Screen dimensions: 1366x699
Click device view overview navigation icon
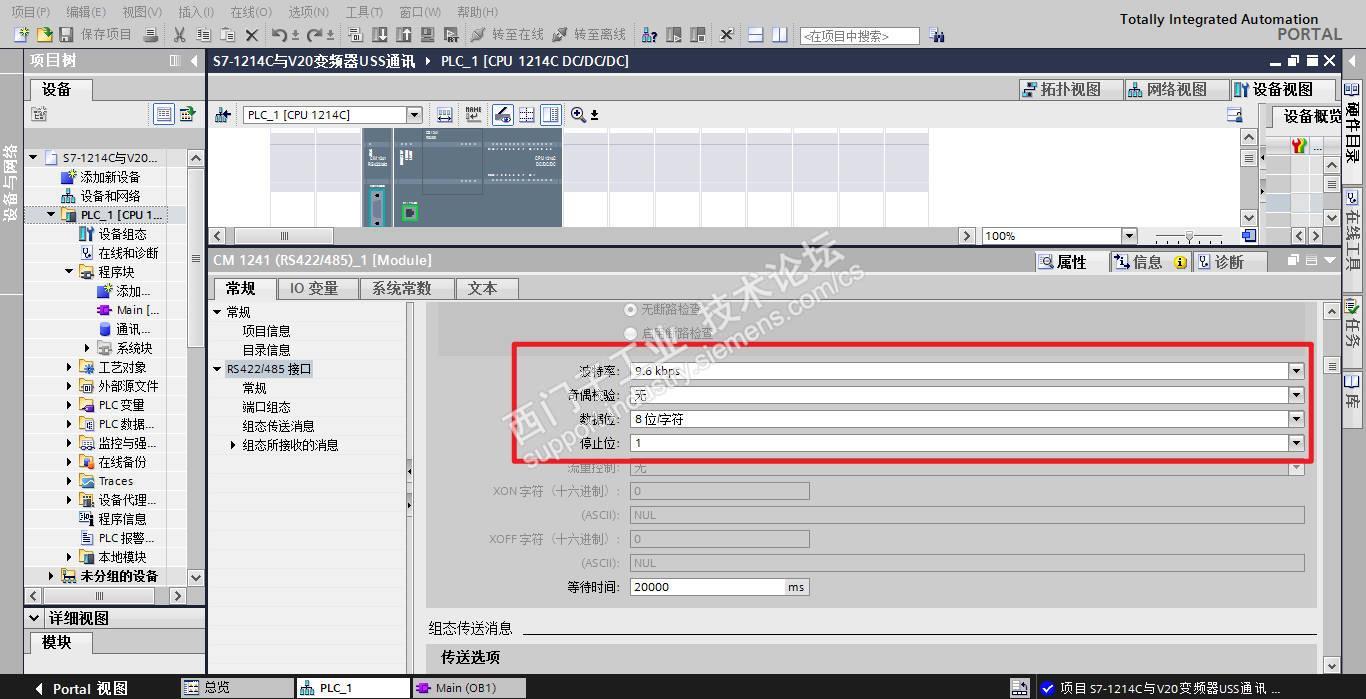[x=1249, y=236]
